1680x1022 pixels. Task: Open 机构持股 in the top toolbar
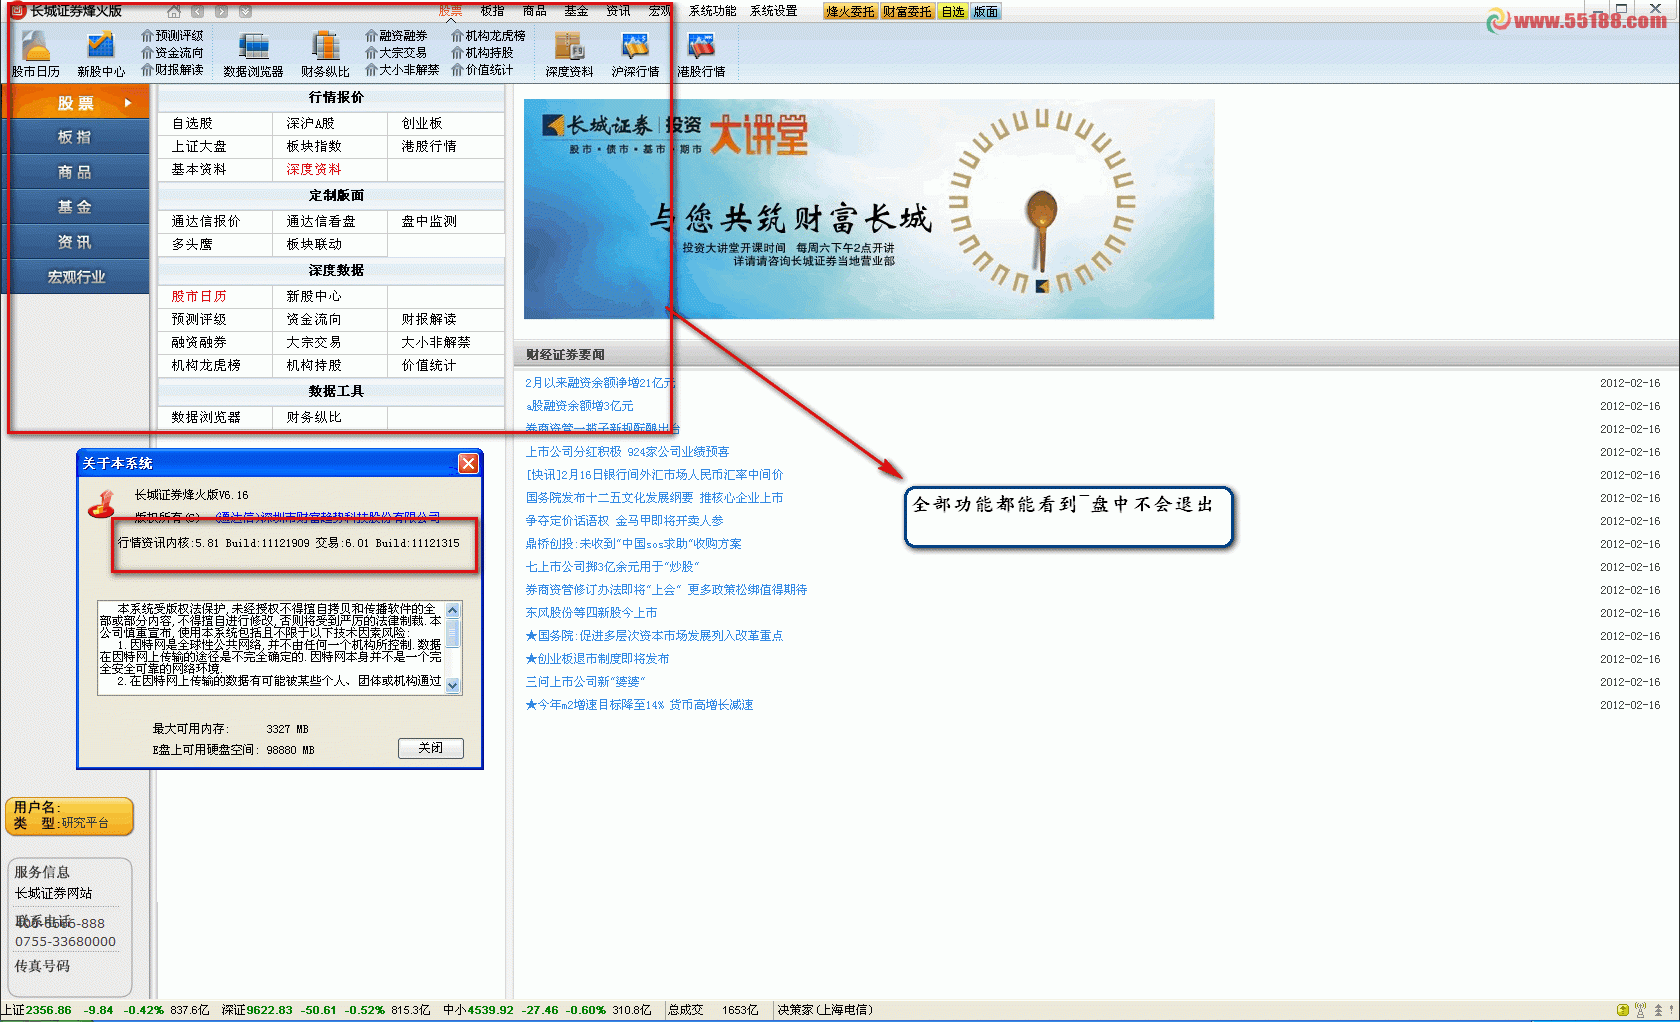482,53
